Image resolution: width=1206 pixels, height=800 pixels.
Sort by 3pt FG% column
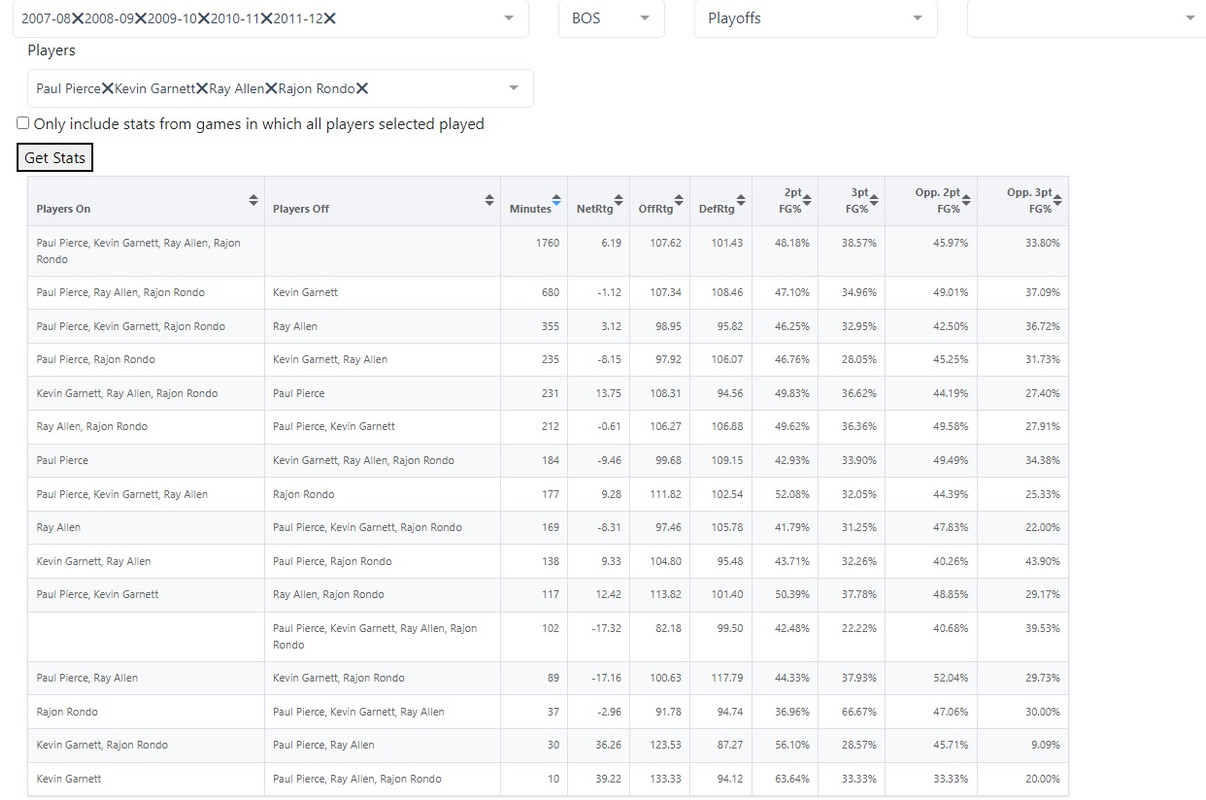874,201
